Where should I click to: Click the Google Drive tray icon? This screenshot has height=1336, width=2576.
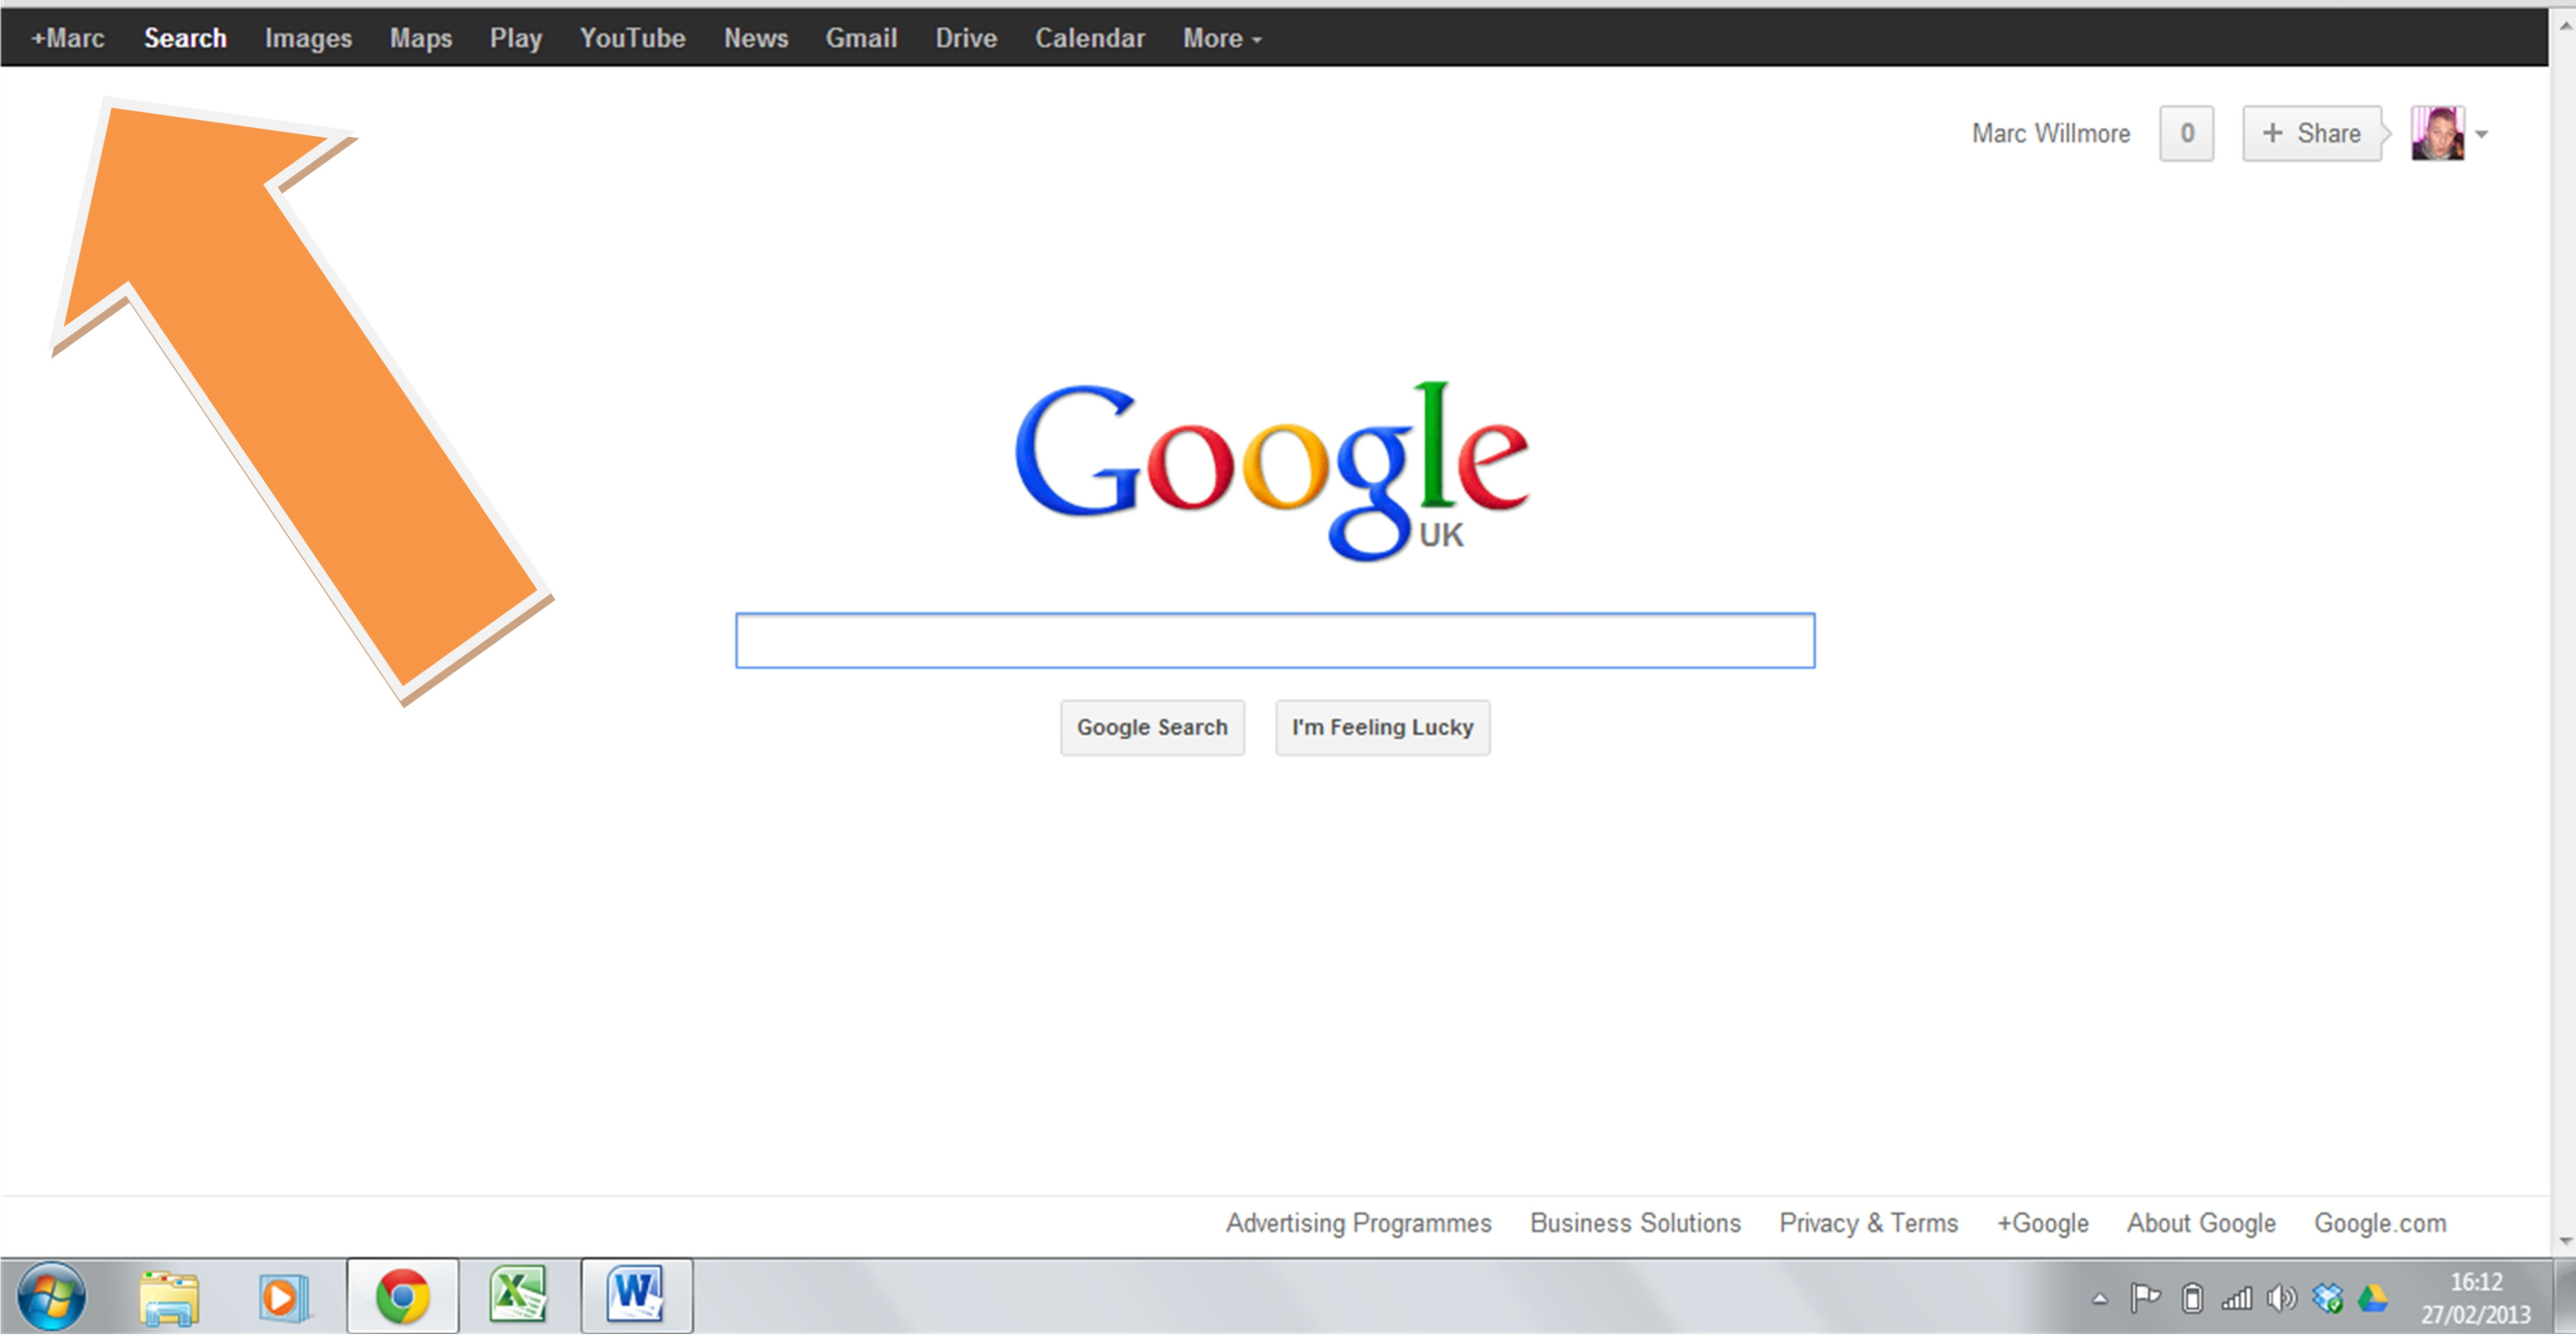coord(2373,1299)
